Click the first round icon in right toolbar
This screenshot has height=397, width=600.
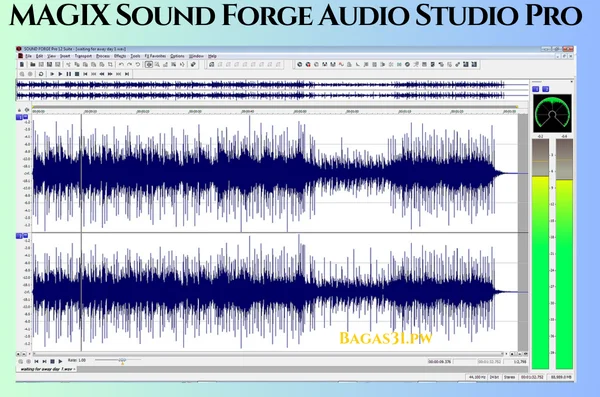(300, 65)
